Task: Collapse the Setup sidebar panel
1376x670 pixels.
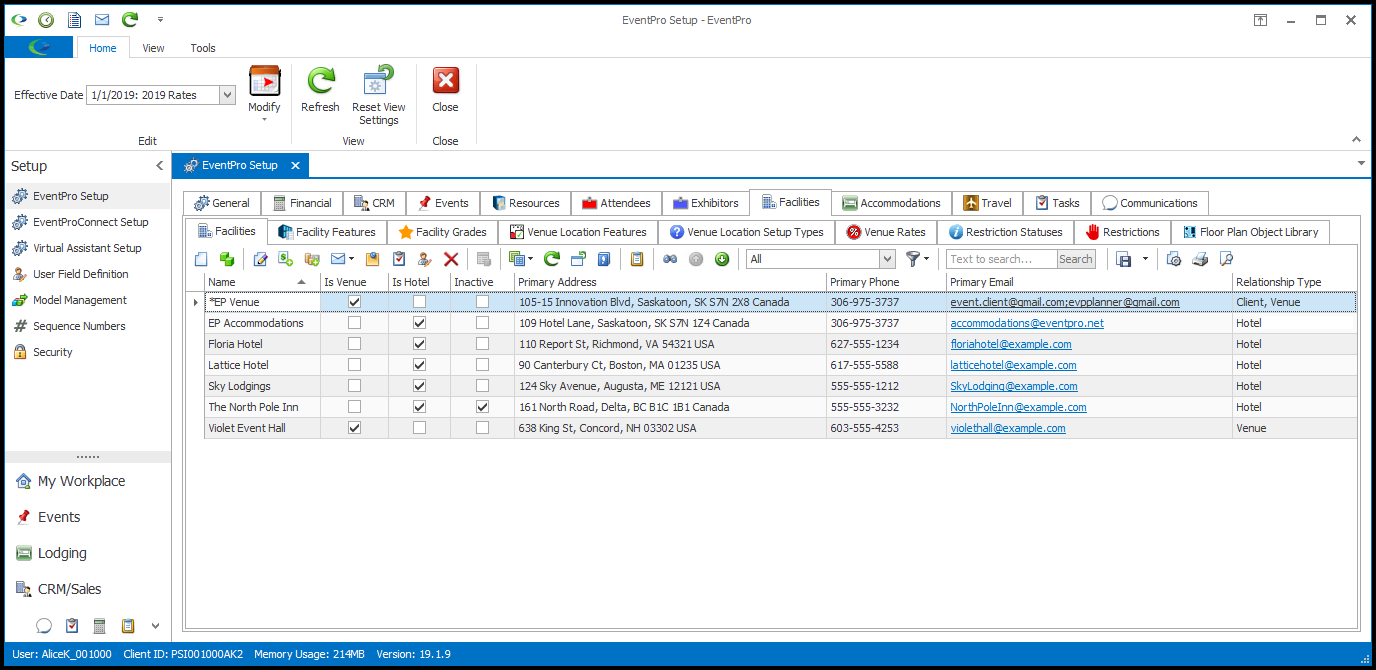Action: (159, 166)
